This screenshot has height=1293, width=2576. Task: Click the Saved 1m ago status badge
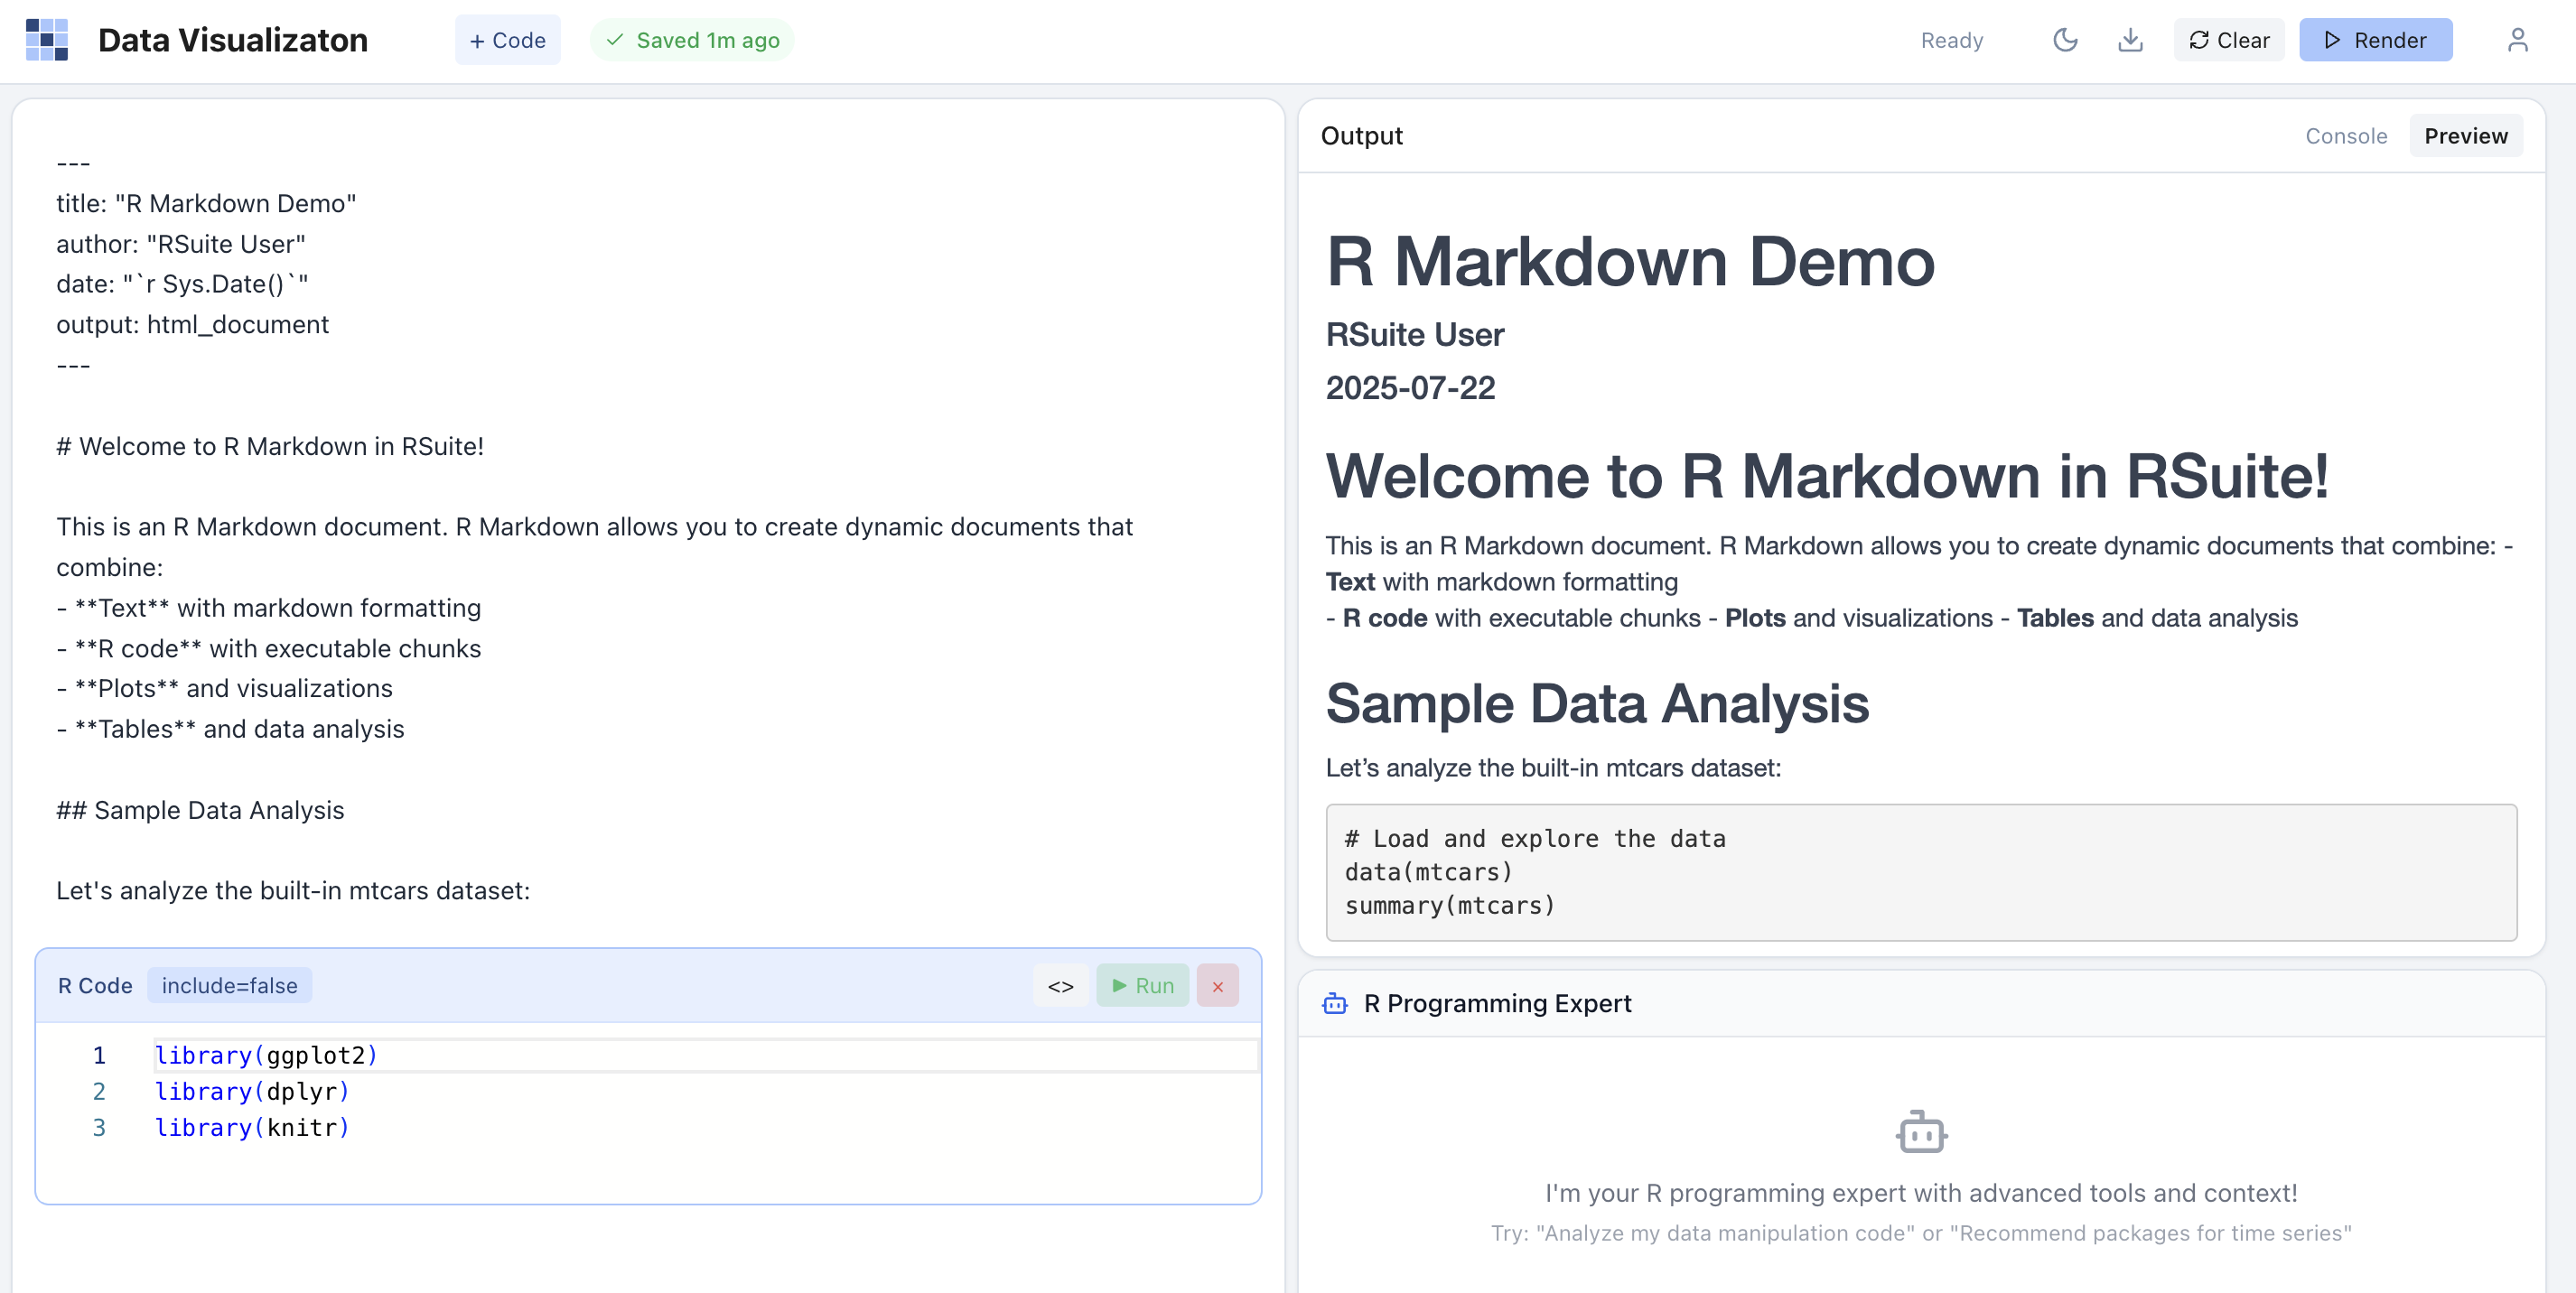click(692, 40)
